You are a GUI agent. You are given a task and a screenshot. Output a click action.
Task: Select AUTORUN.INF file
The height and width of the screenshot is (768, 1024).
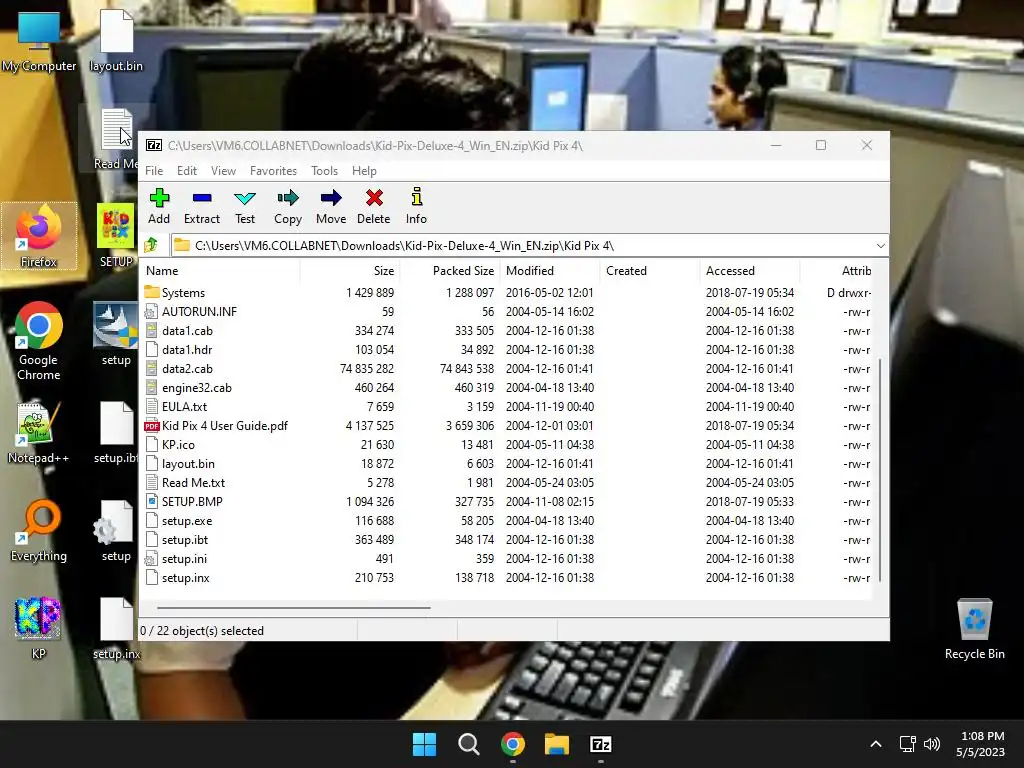click(507, 312)
